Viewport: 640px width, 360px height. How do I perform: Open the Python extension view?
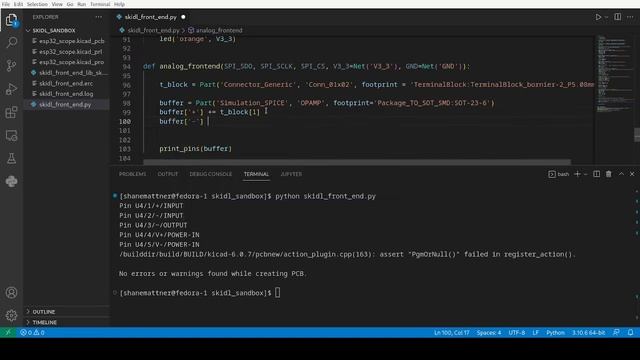[x=11, y=181]
